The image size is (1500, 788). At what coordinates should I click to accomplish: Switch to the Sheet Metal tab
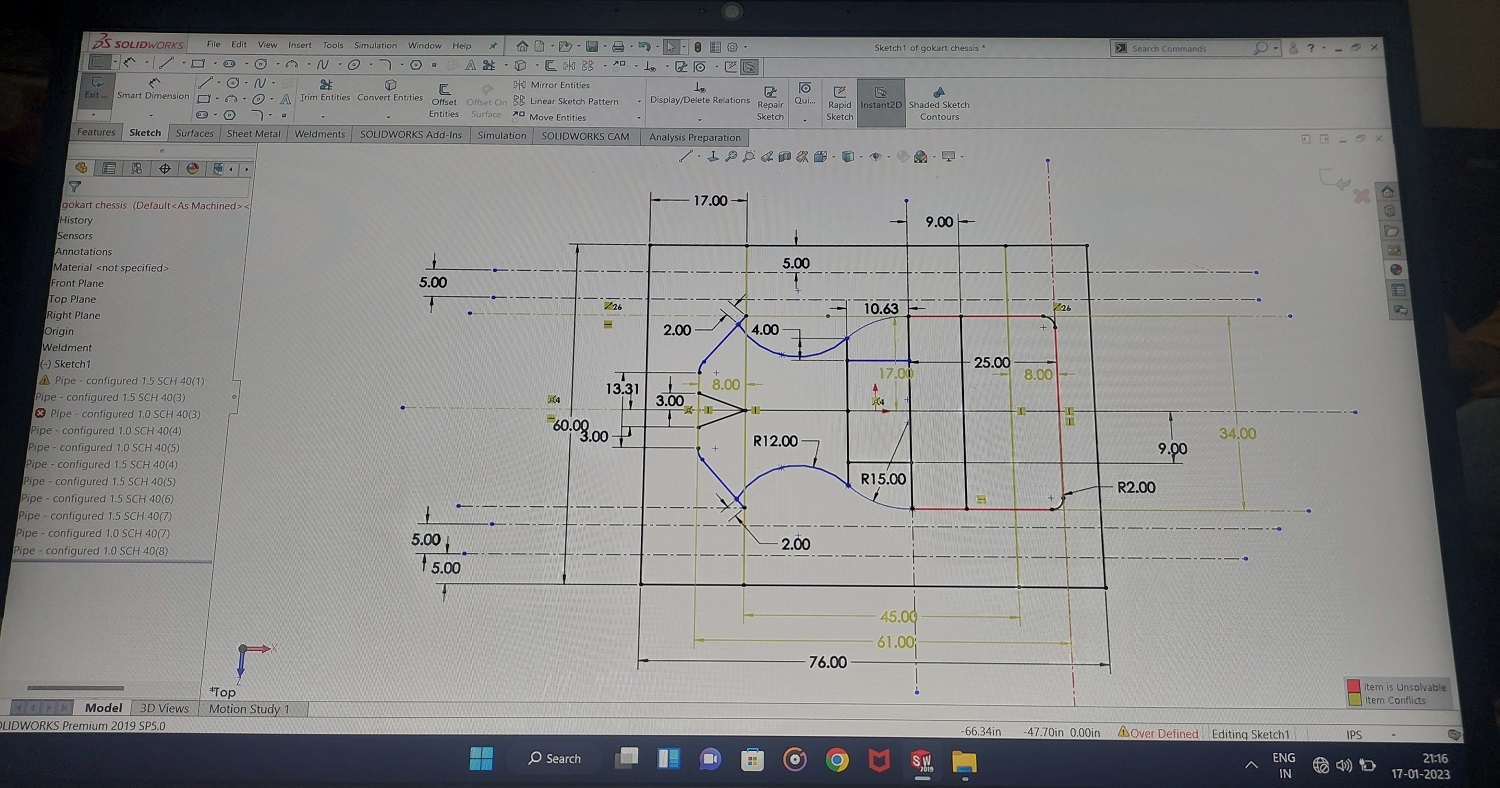[253, 134]
